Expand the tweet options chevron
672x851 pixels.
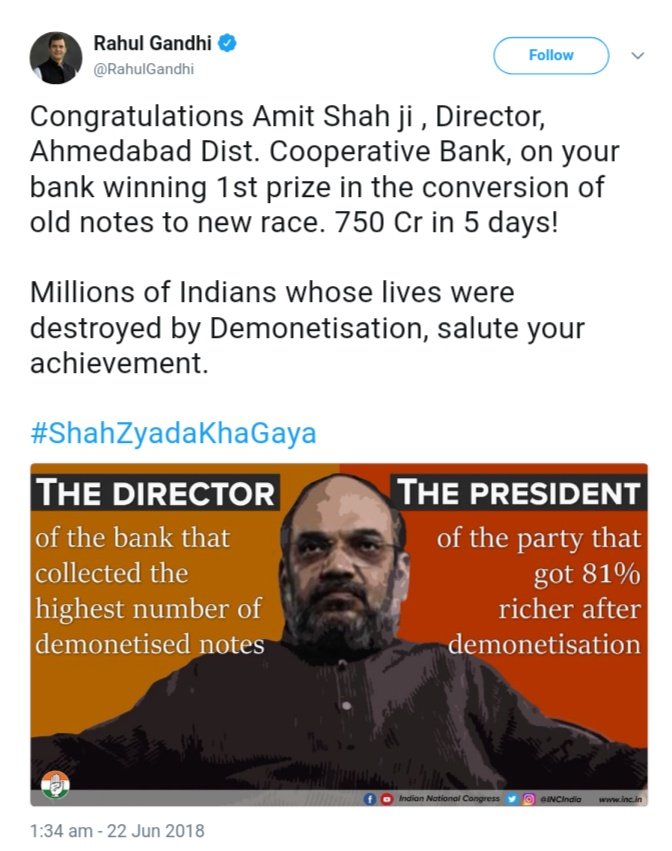[x=638, y=55]
